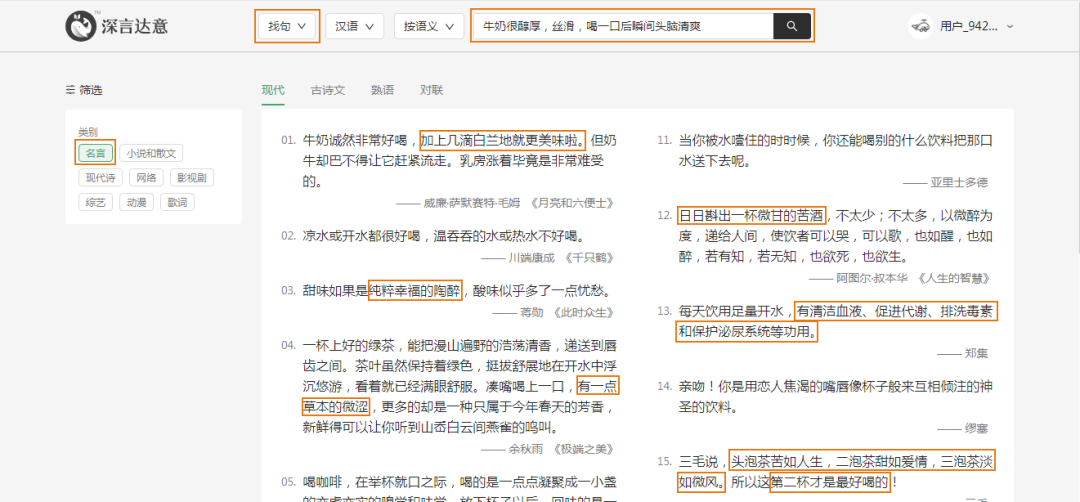Click author 余秋雨

click(526, 449)
